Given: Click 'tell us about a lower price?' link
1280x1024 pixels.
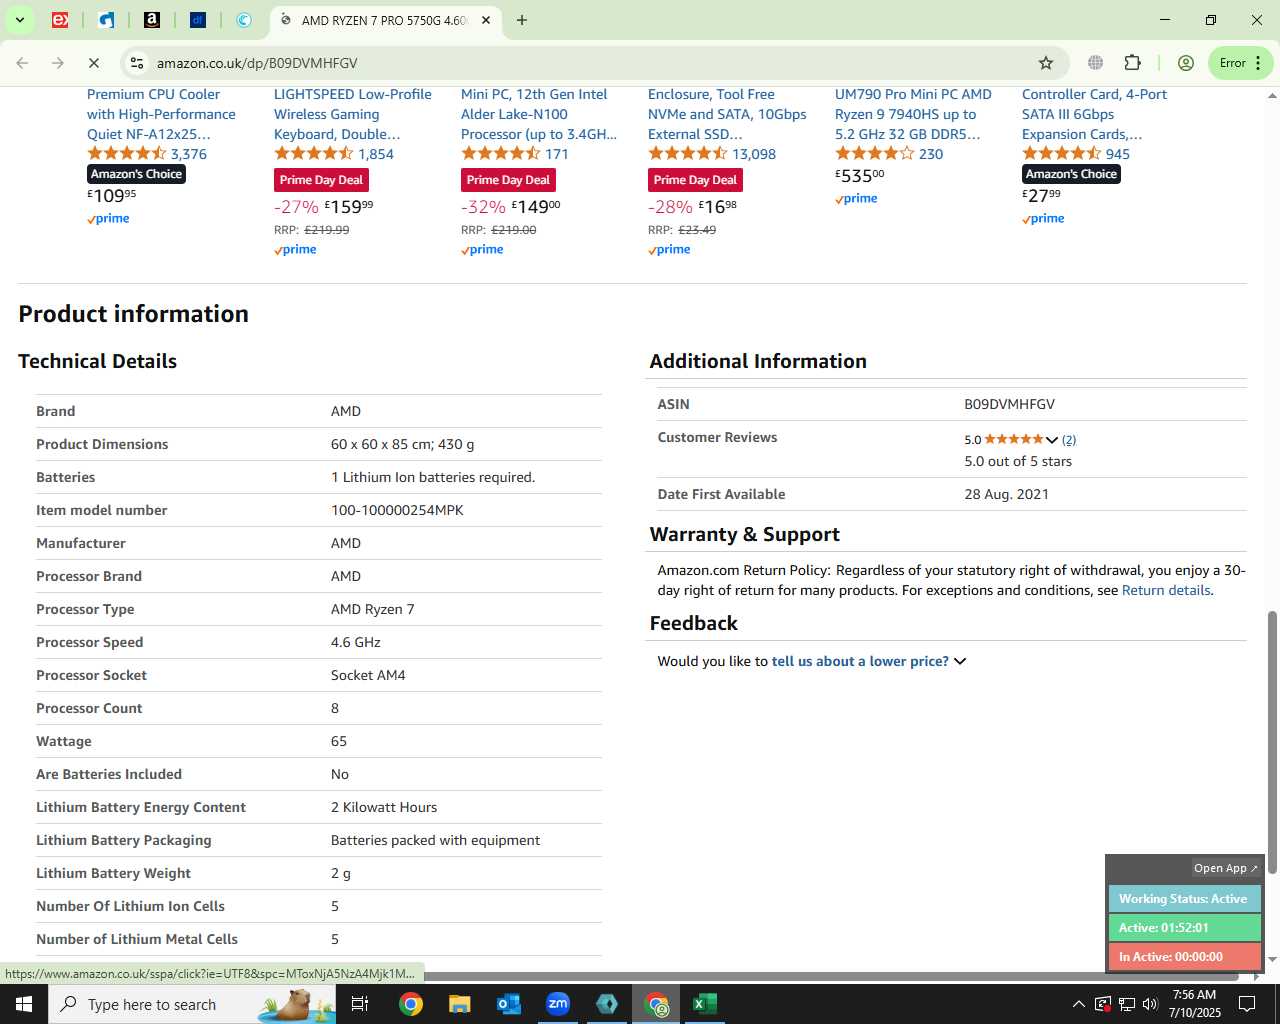Looking at the screenshot, I should (x=860, y=661).
